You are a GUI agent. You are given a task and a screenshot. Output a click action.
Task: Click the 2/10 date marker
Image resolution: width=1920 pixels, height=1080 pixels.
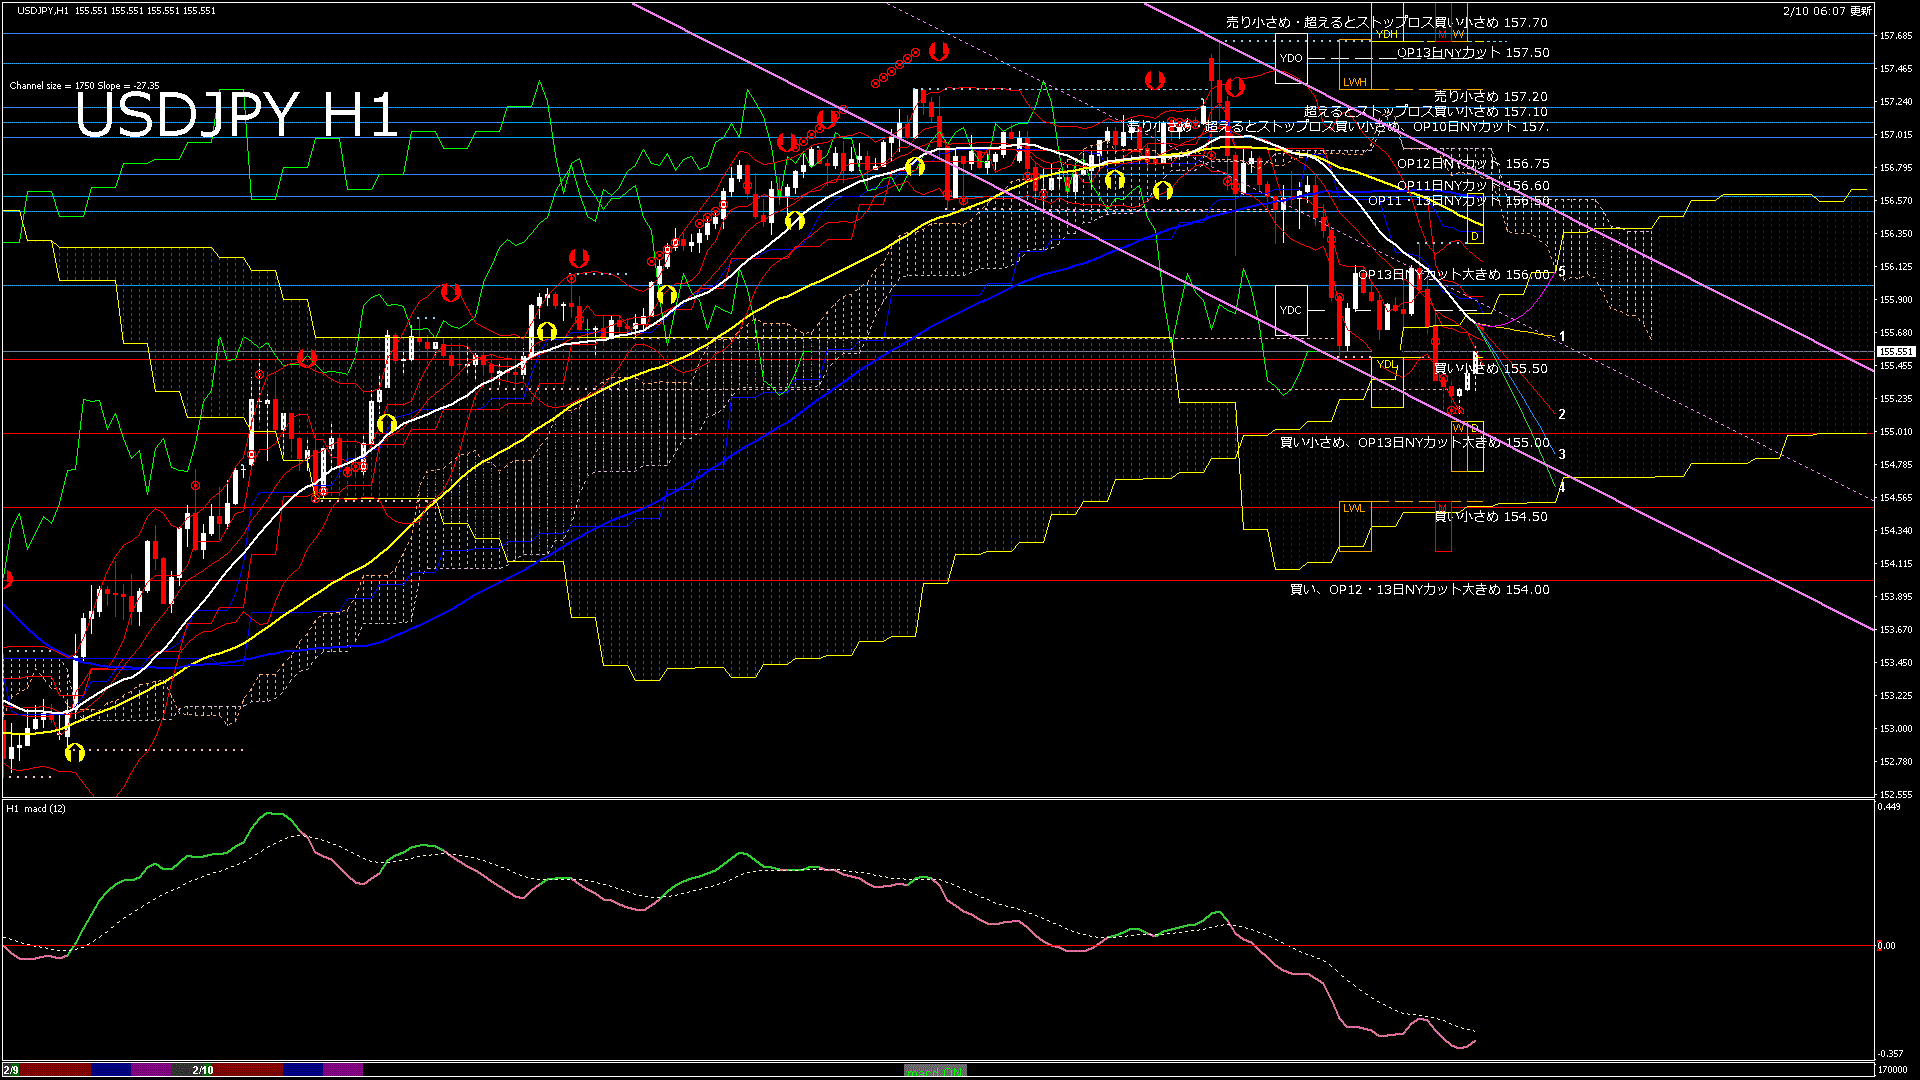[203, 1070]
